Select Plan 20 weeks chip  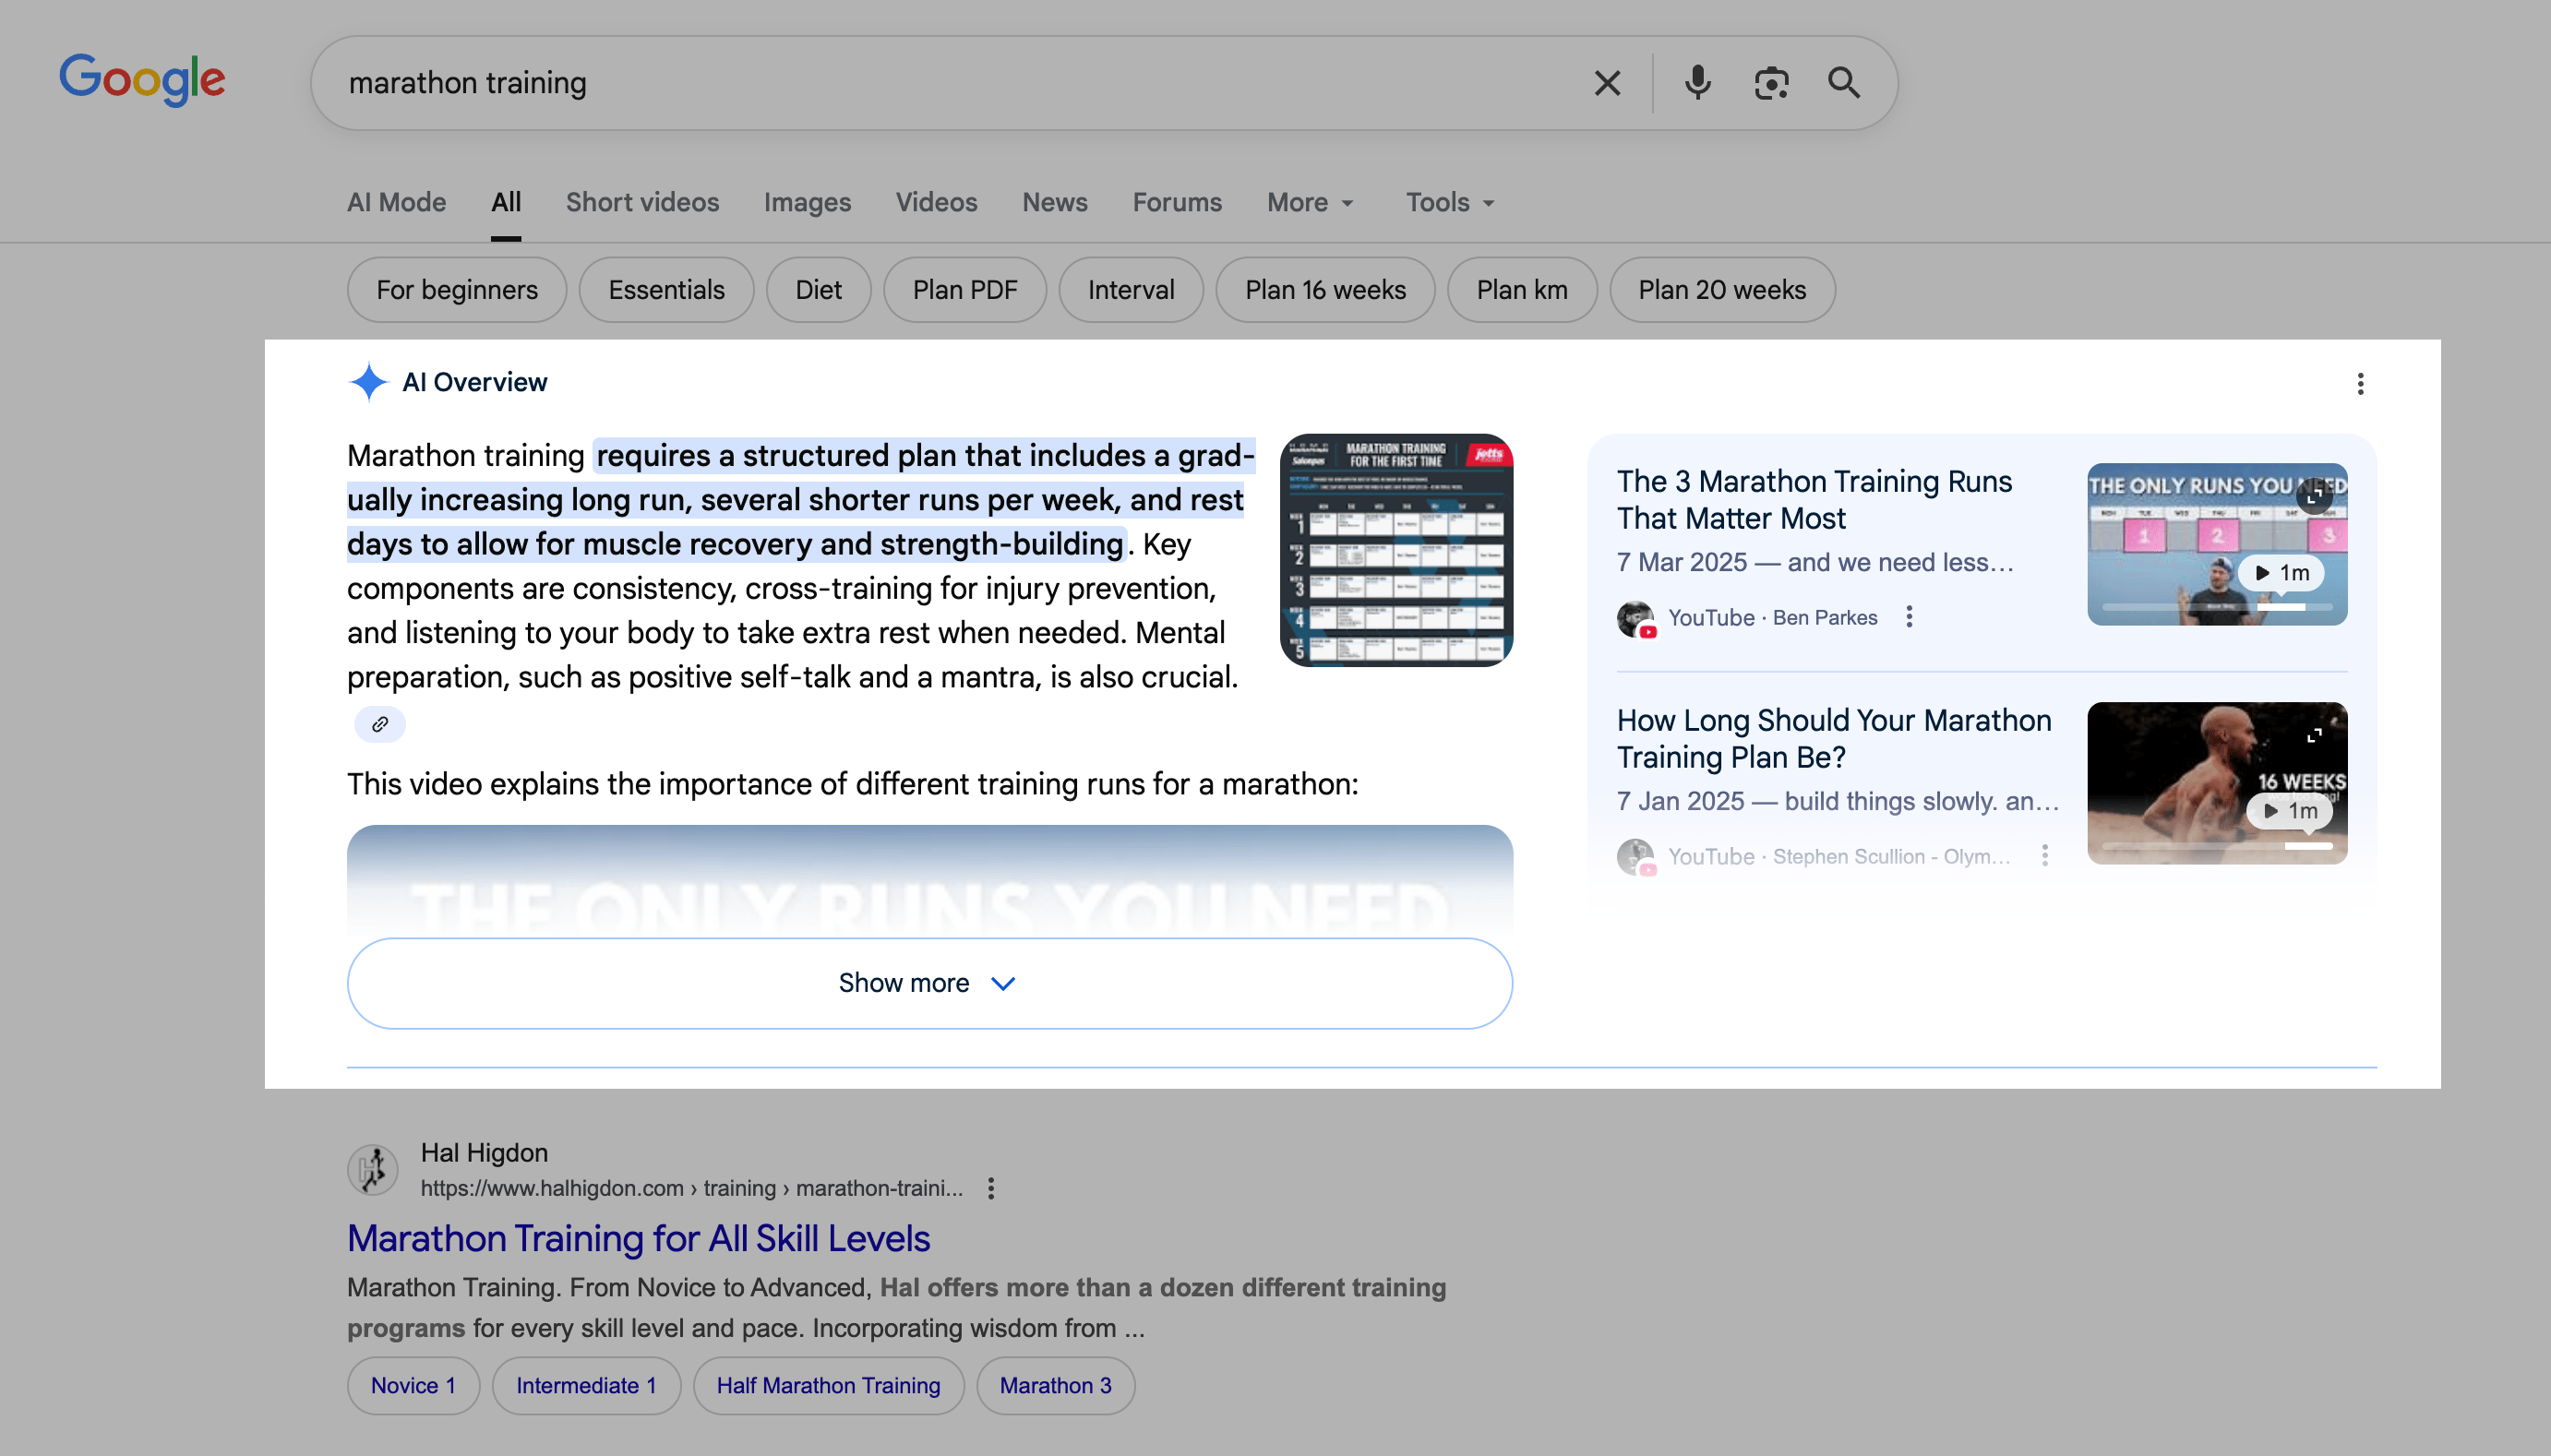1722,290
